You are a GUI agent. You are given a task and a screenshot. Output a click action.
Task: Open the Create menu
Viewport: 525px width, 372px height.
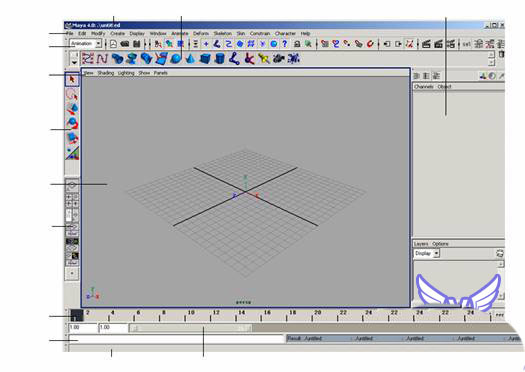118,34
